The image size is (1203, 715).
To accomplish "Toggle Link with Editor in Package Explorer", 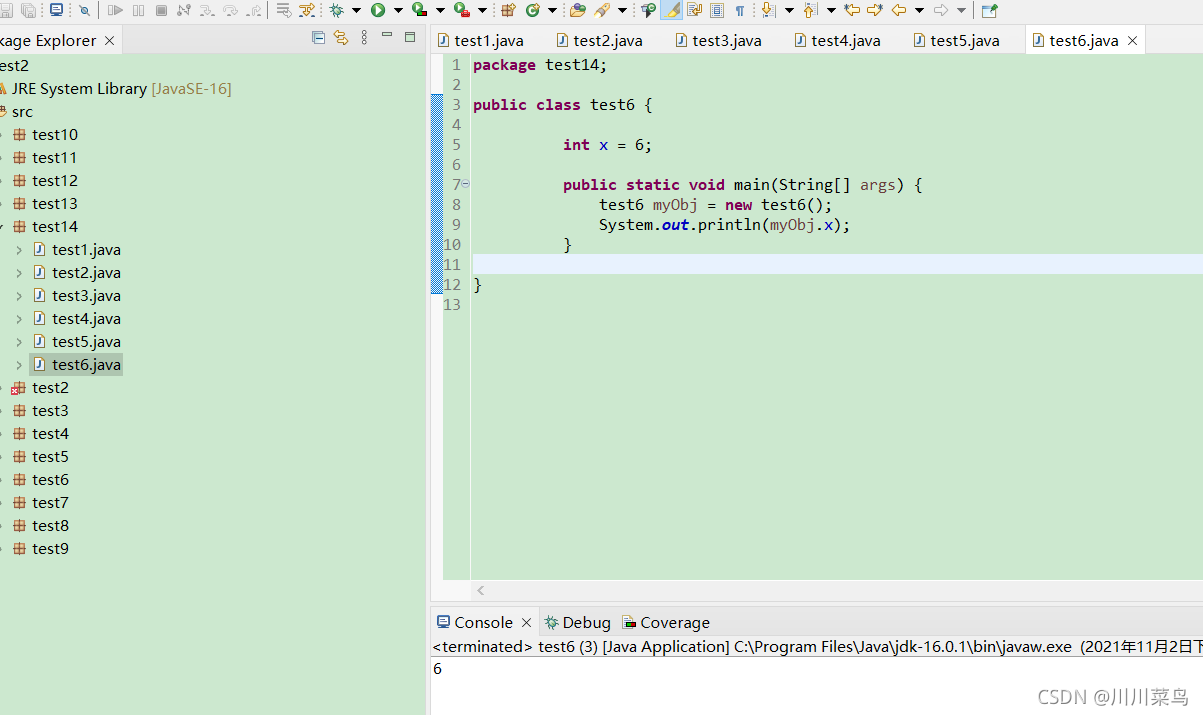I will [341, 37].
